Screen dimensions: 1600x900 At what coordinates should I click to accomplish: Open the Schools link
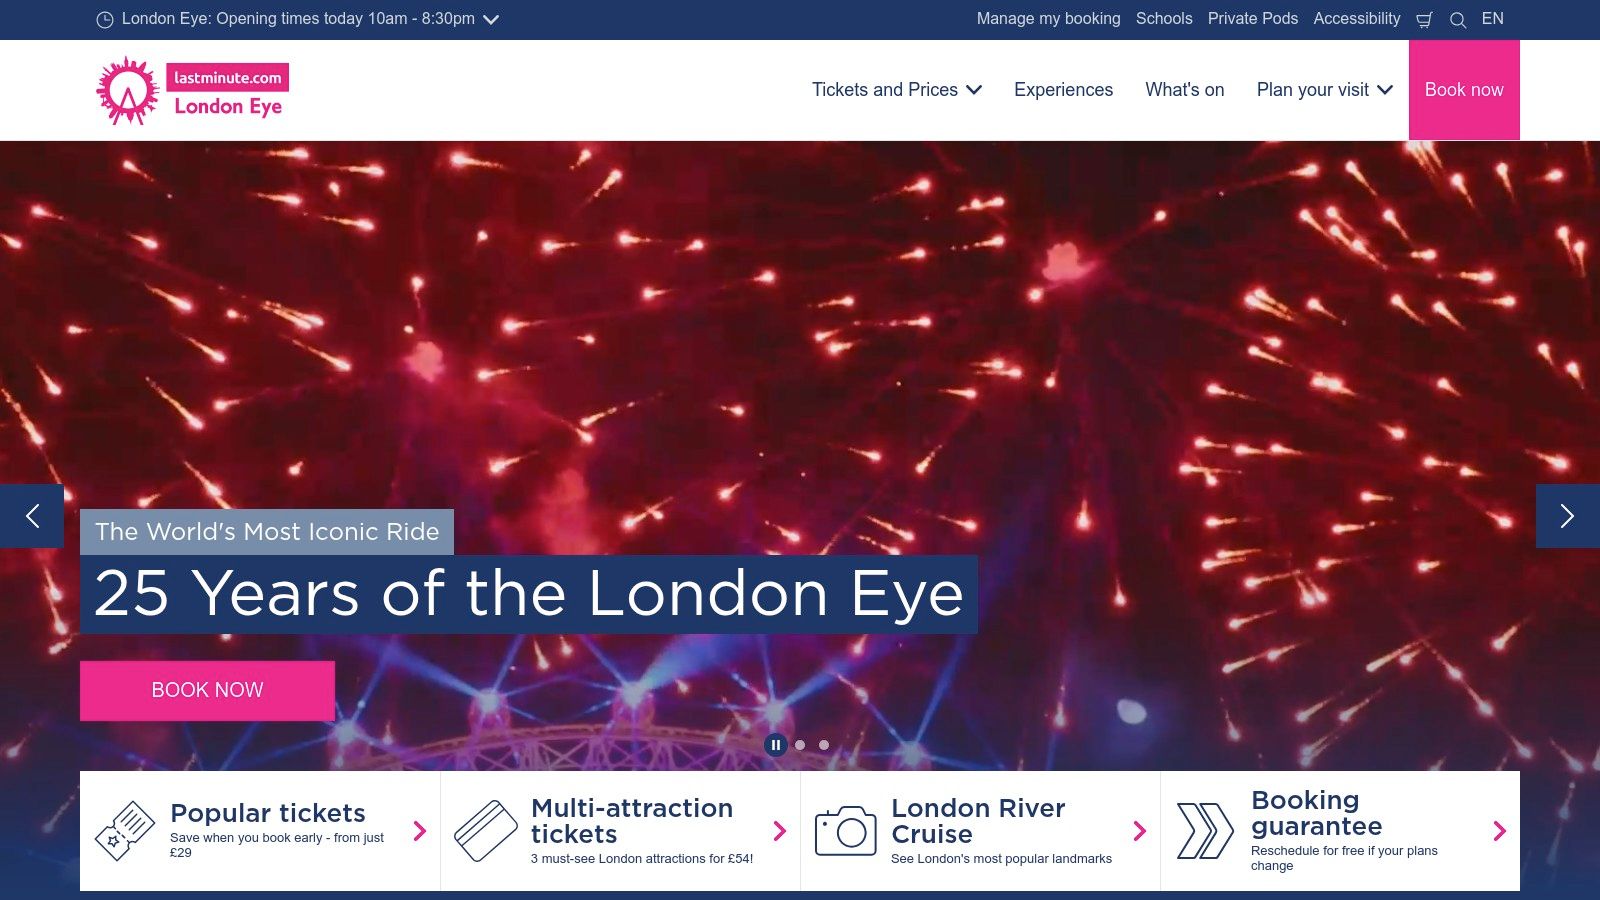[1164, 19]
